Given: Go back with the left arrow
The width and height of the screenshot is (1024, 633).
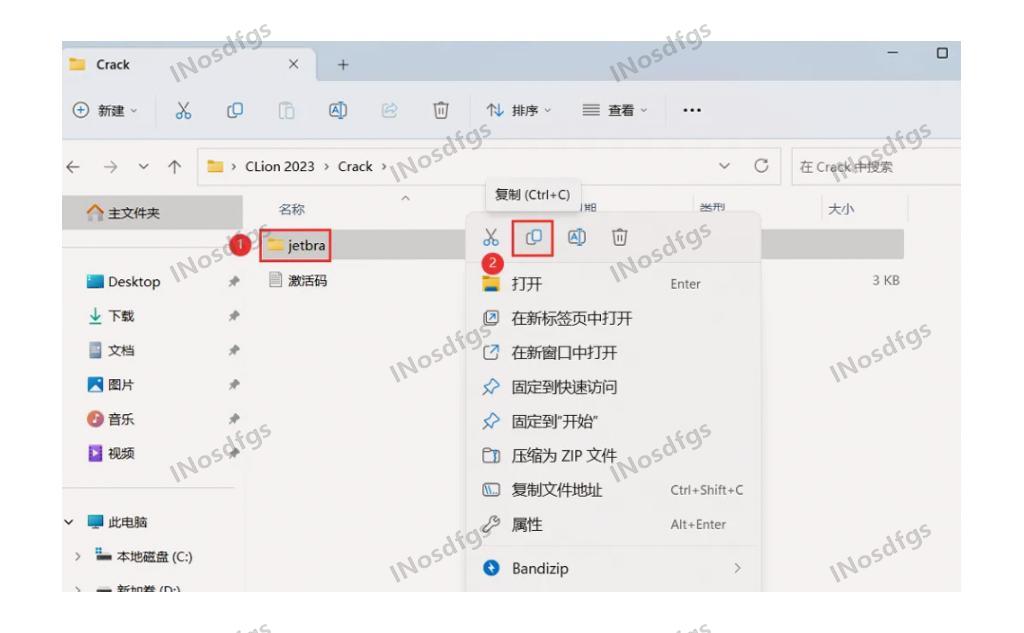Looking at the screenshot, I should pyautogui.click(x=73, y=167).
